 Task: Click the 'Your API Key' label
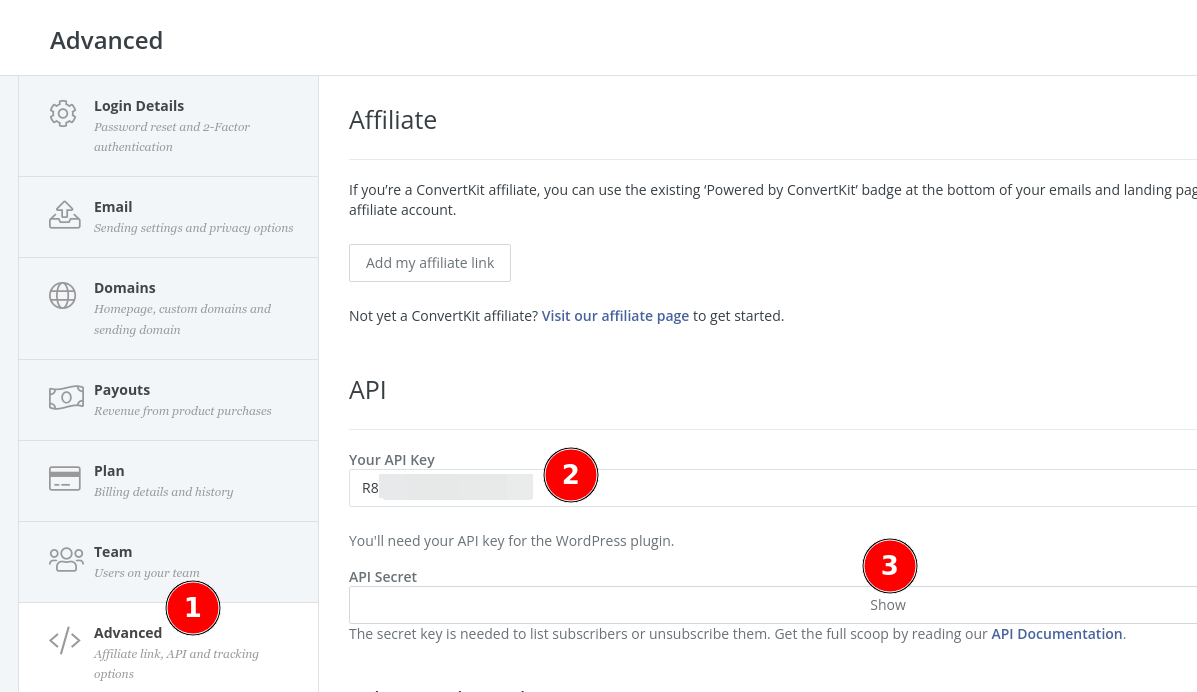pyautogui.click(x=392, y=460)
